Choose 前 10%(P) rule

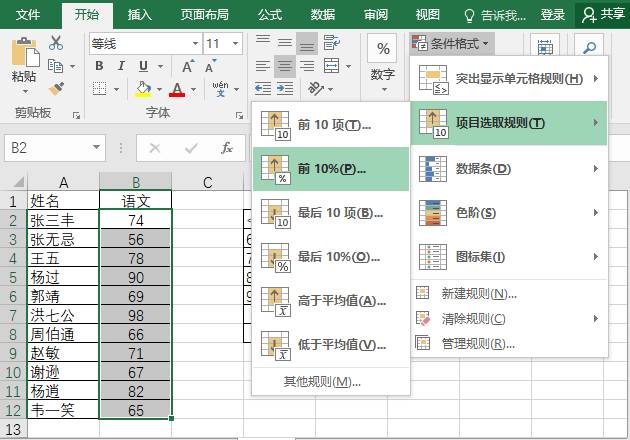331,169
